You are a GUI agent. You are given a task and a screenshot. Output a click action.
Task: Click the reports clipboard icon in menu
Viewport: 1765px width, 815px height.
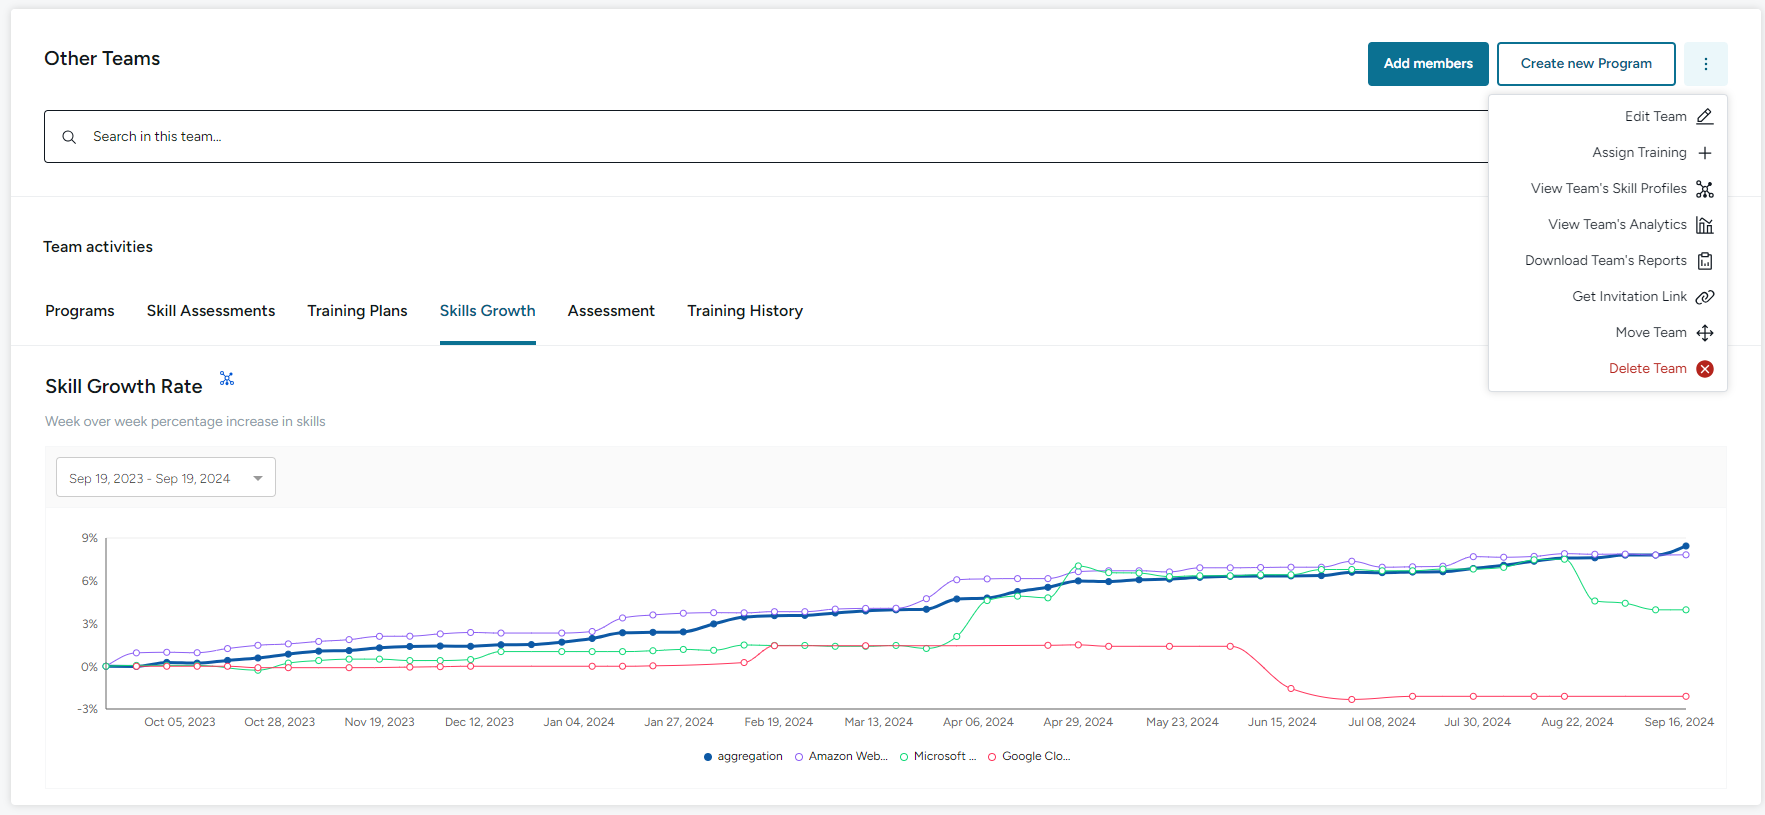pyautogui.click(x=1705, y=261)
